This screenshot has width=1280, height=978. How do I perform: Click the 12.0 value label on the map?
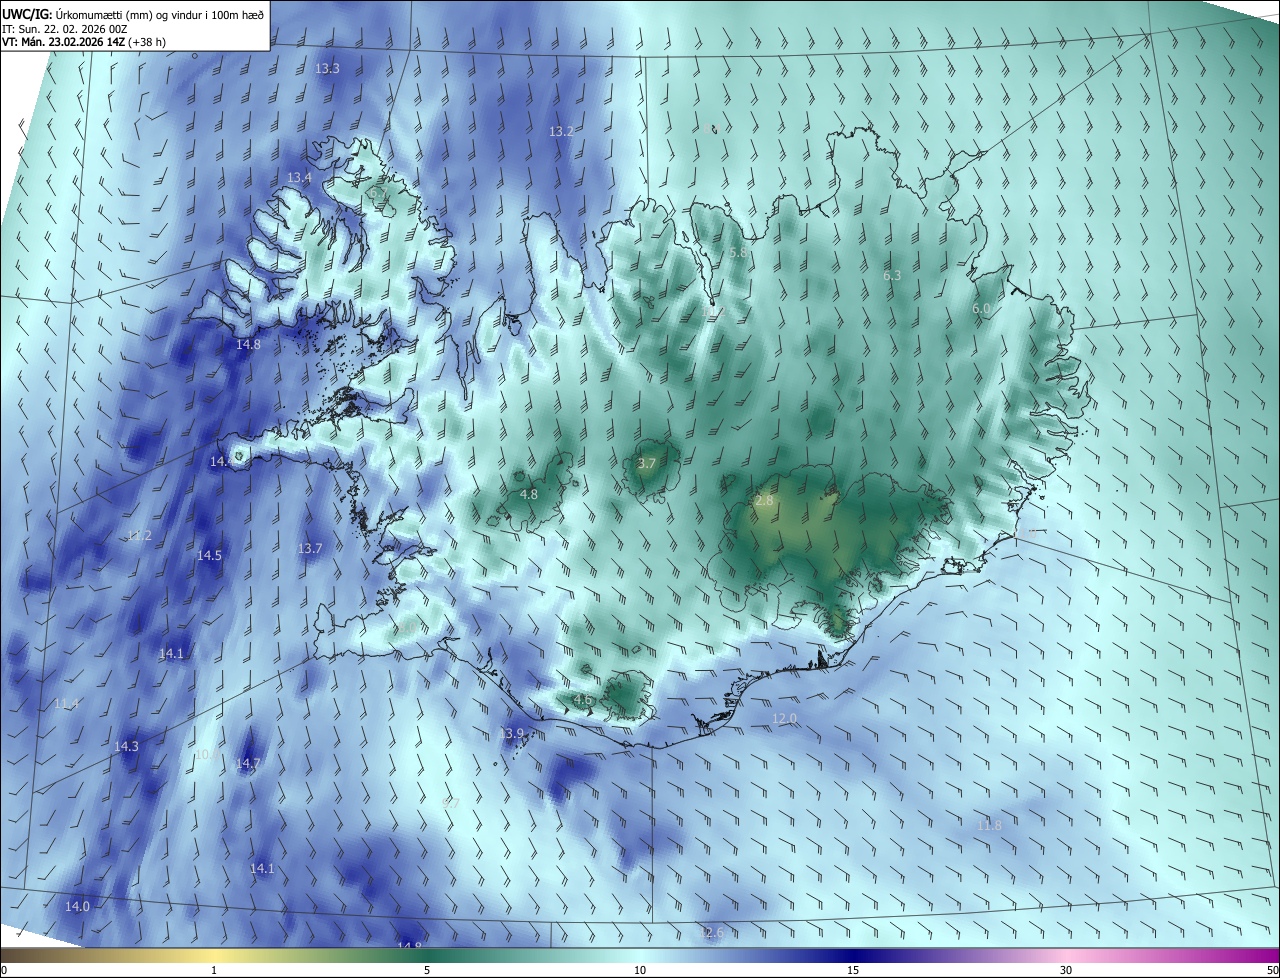click(x=784, y=719)
